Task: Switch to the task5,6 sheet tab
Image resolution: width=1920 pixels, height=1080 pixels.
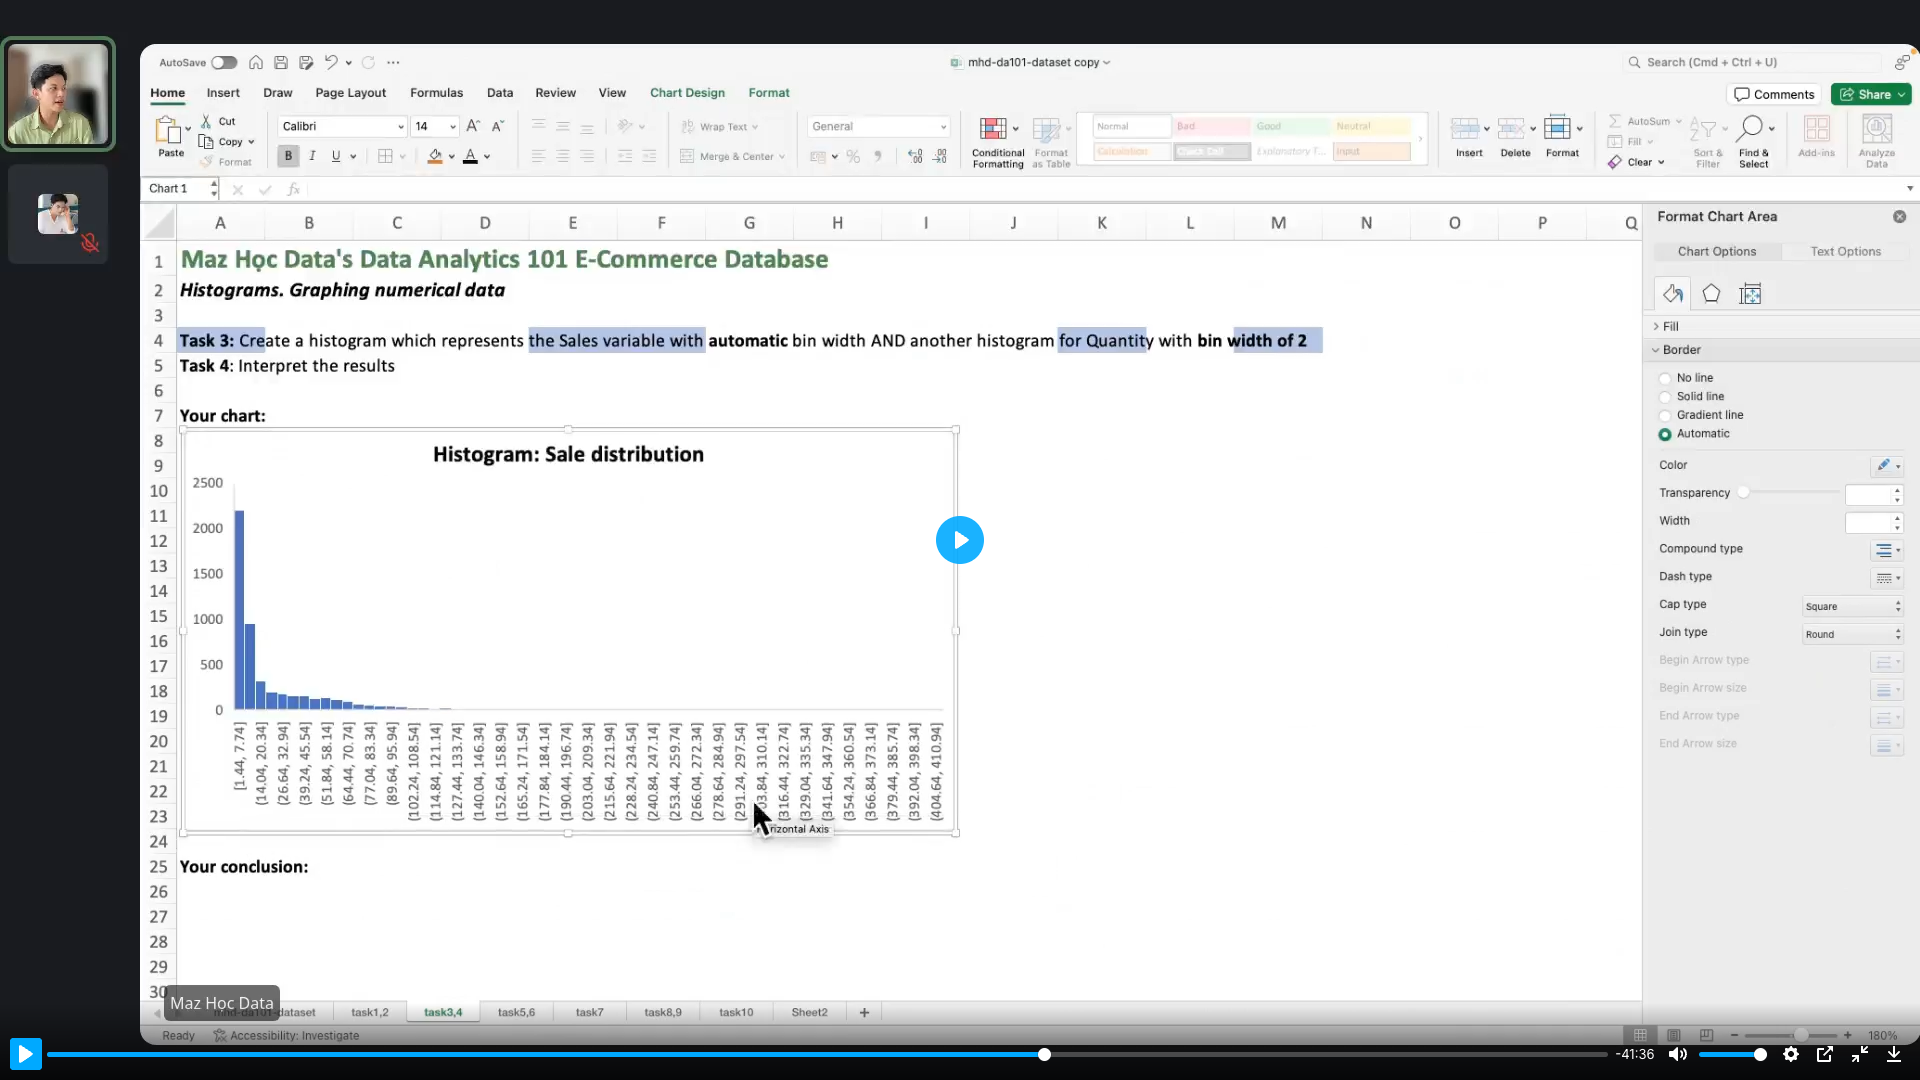Action: click(516, 1012)
